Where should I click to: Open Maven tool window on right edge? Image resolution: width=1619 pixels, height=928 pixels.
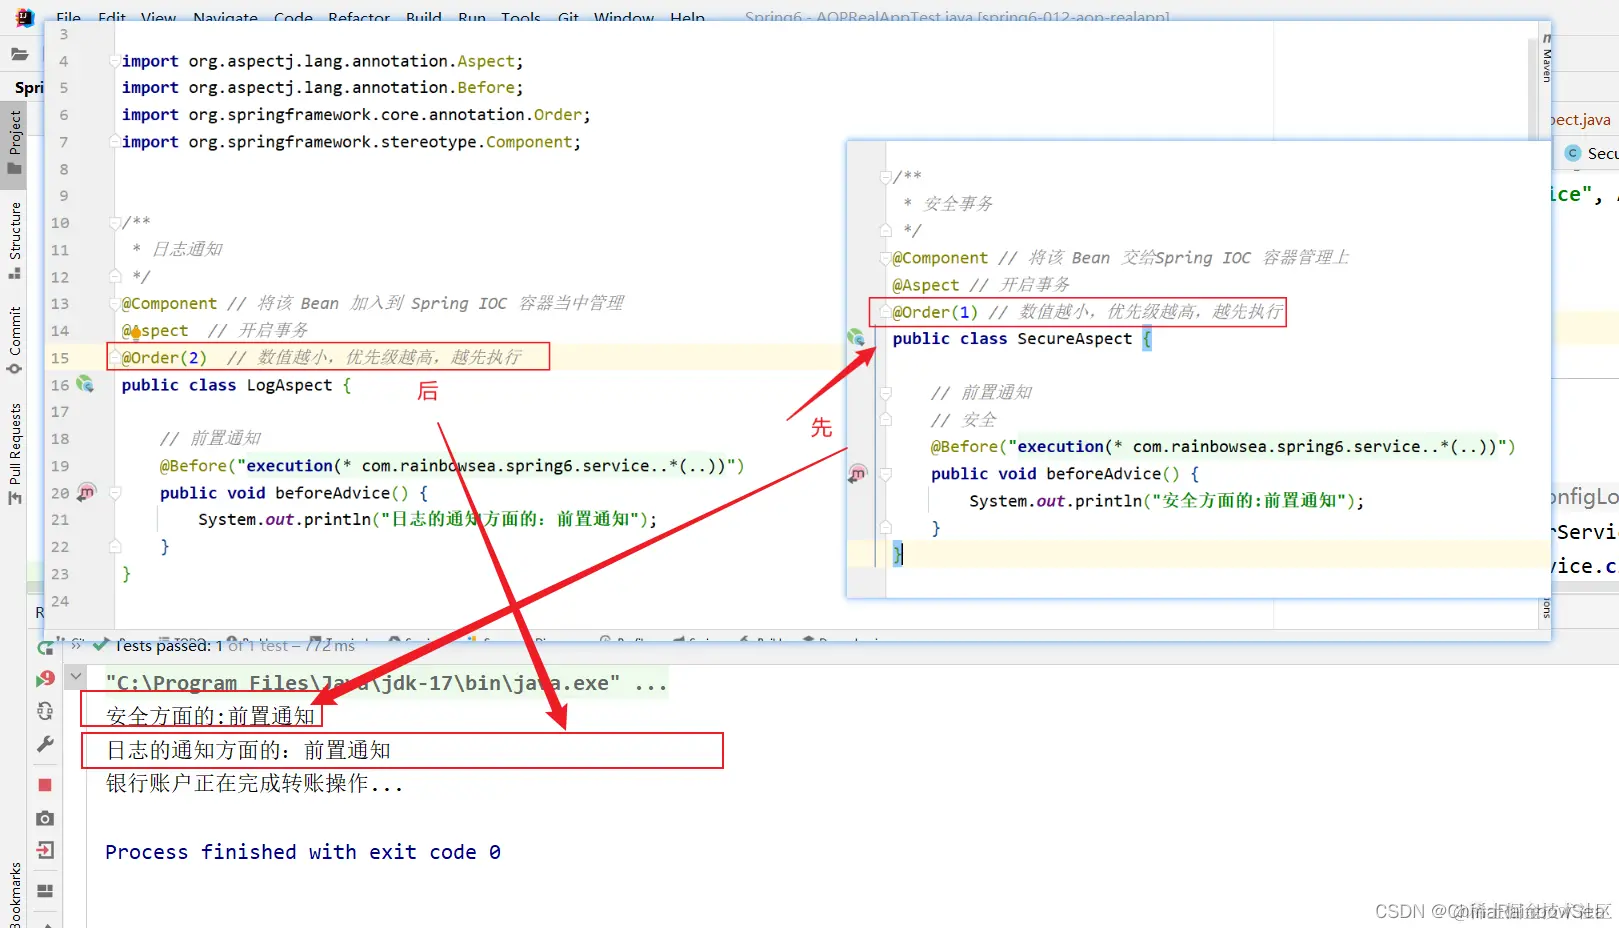(1547, 60)
